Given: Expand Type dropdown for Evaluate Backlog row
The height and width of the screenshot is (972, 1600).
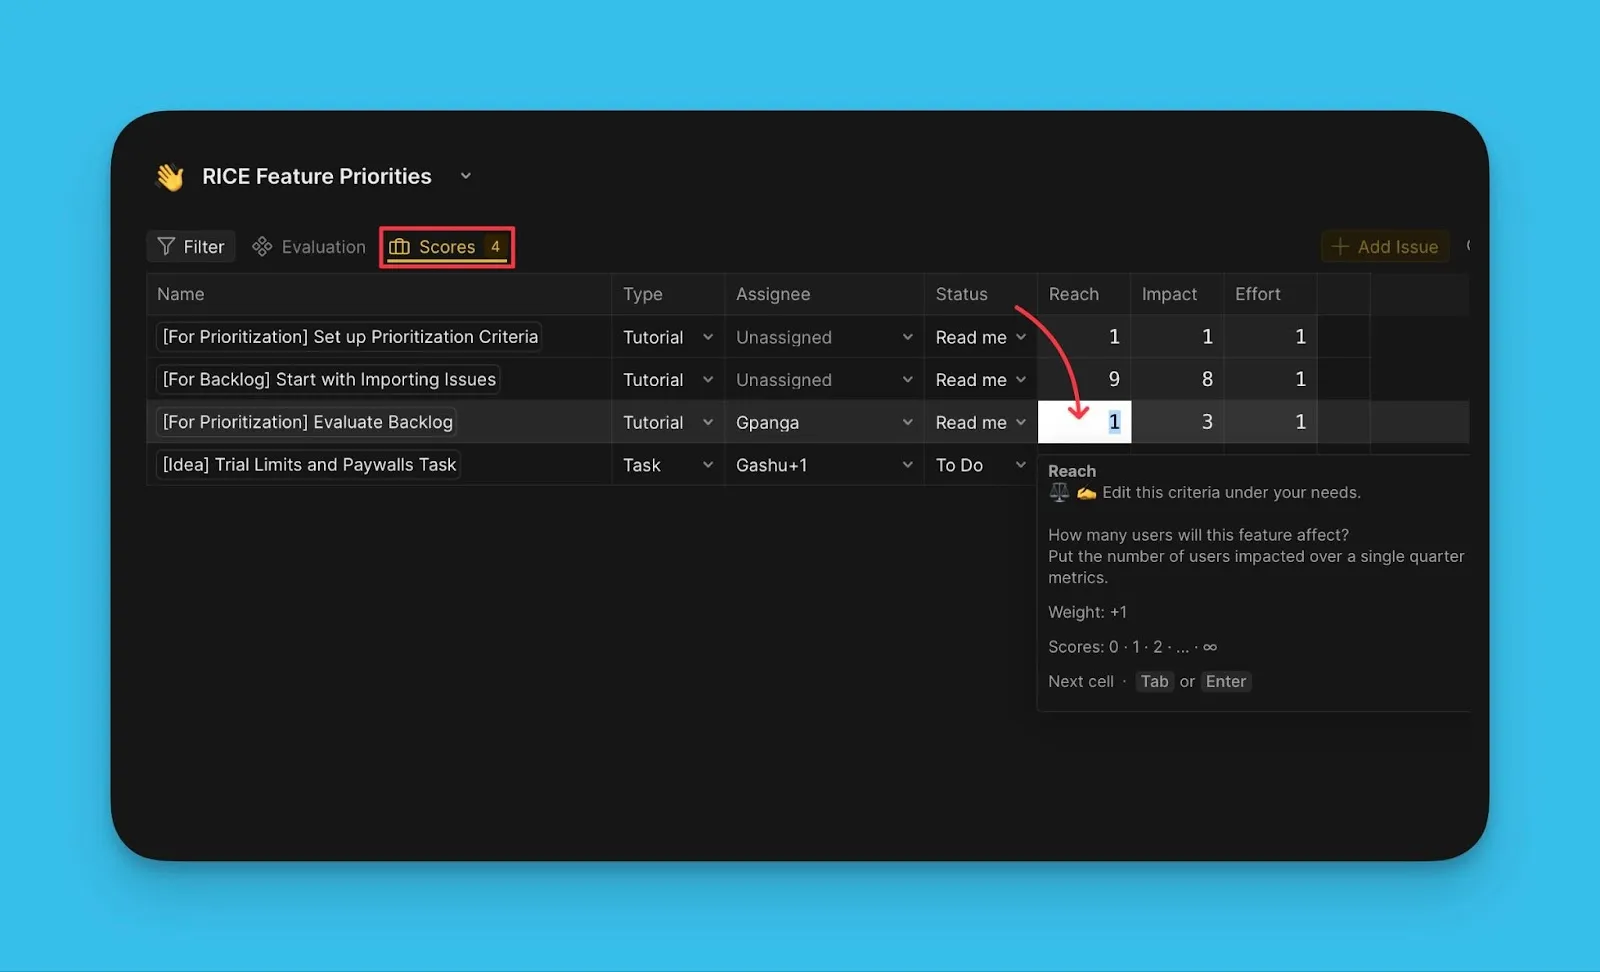Looking at the screenshot, I should click(x=707, y=422).
